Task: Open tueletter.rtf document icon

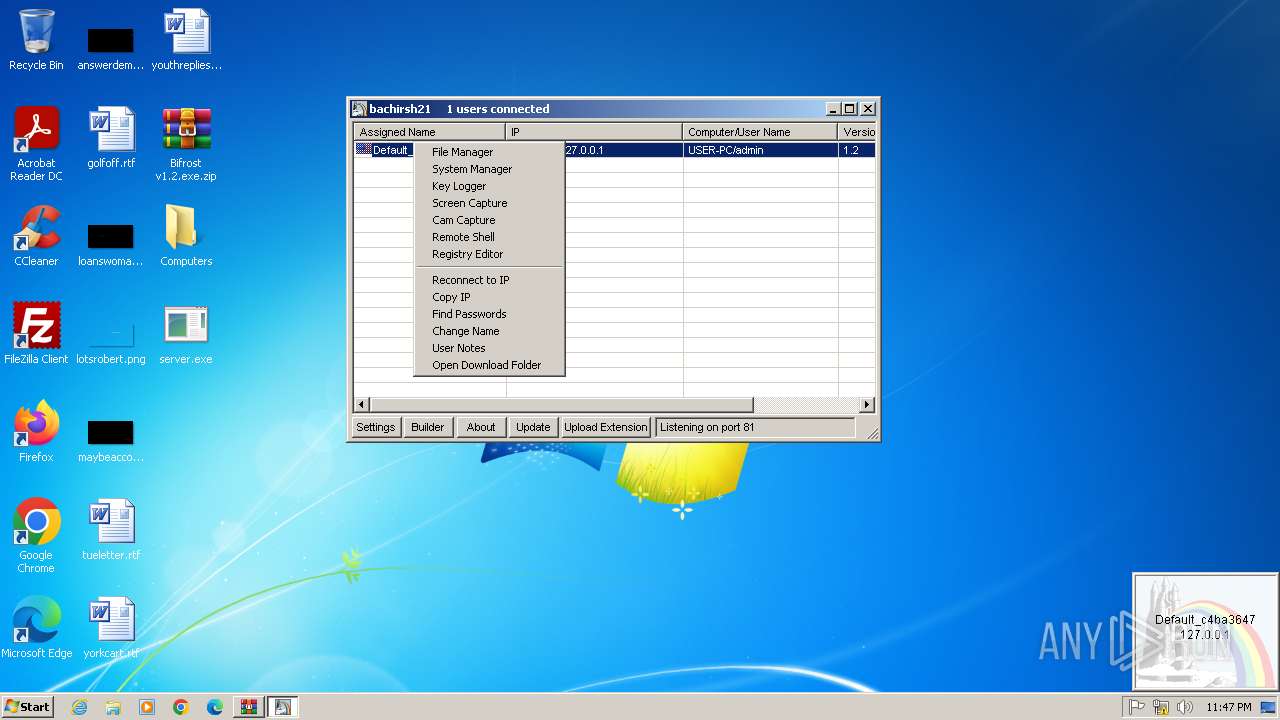Action: coord(111,530)
